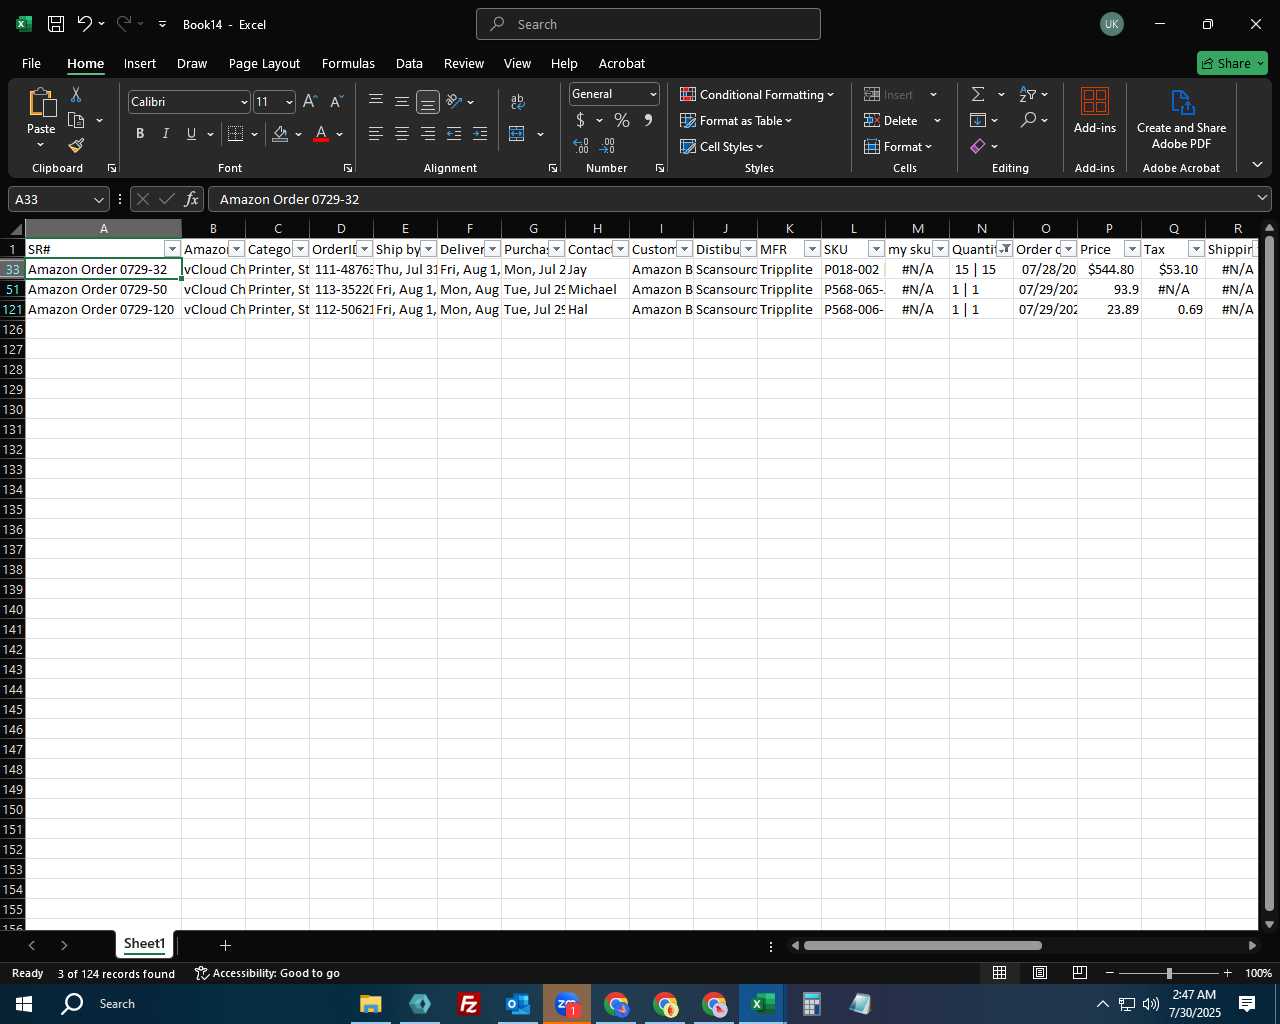Screen dimensions: 1280x1024
Task: Open the Quantity column active filter button
Action: tap(1004, 249)
